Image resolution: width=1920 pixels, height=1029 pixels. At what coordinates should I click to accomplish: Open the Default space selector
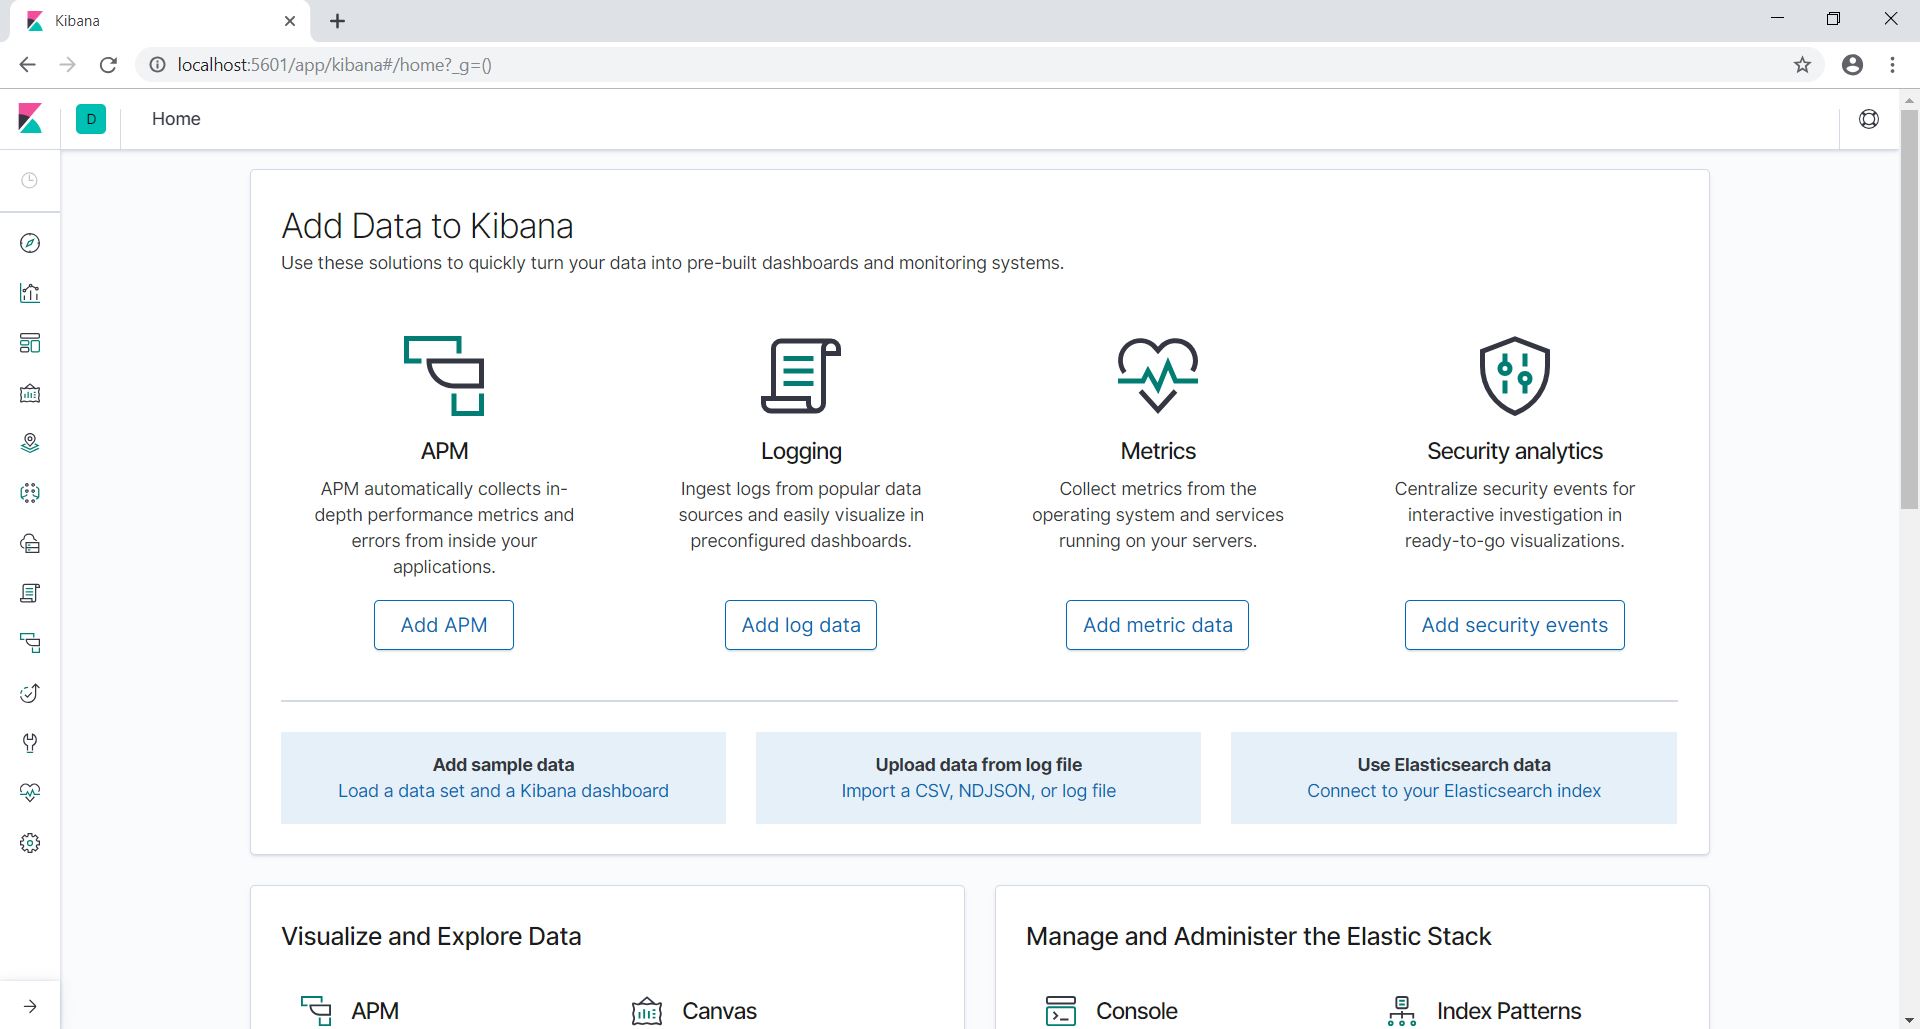click(x=91, y=119)
